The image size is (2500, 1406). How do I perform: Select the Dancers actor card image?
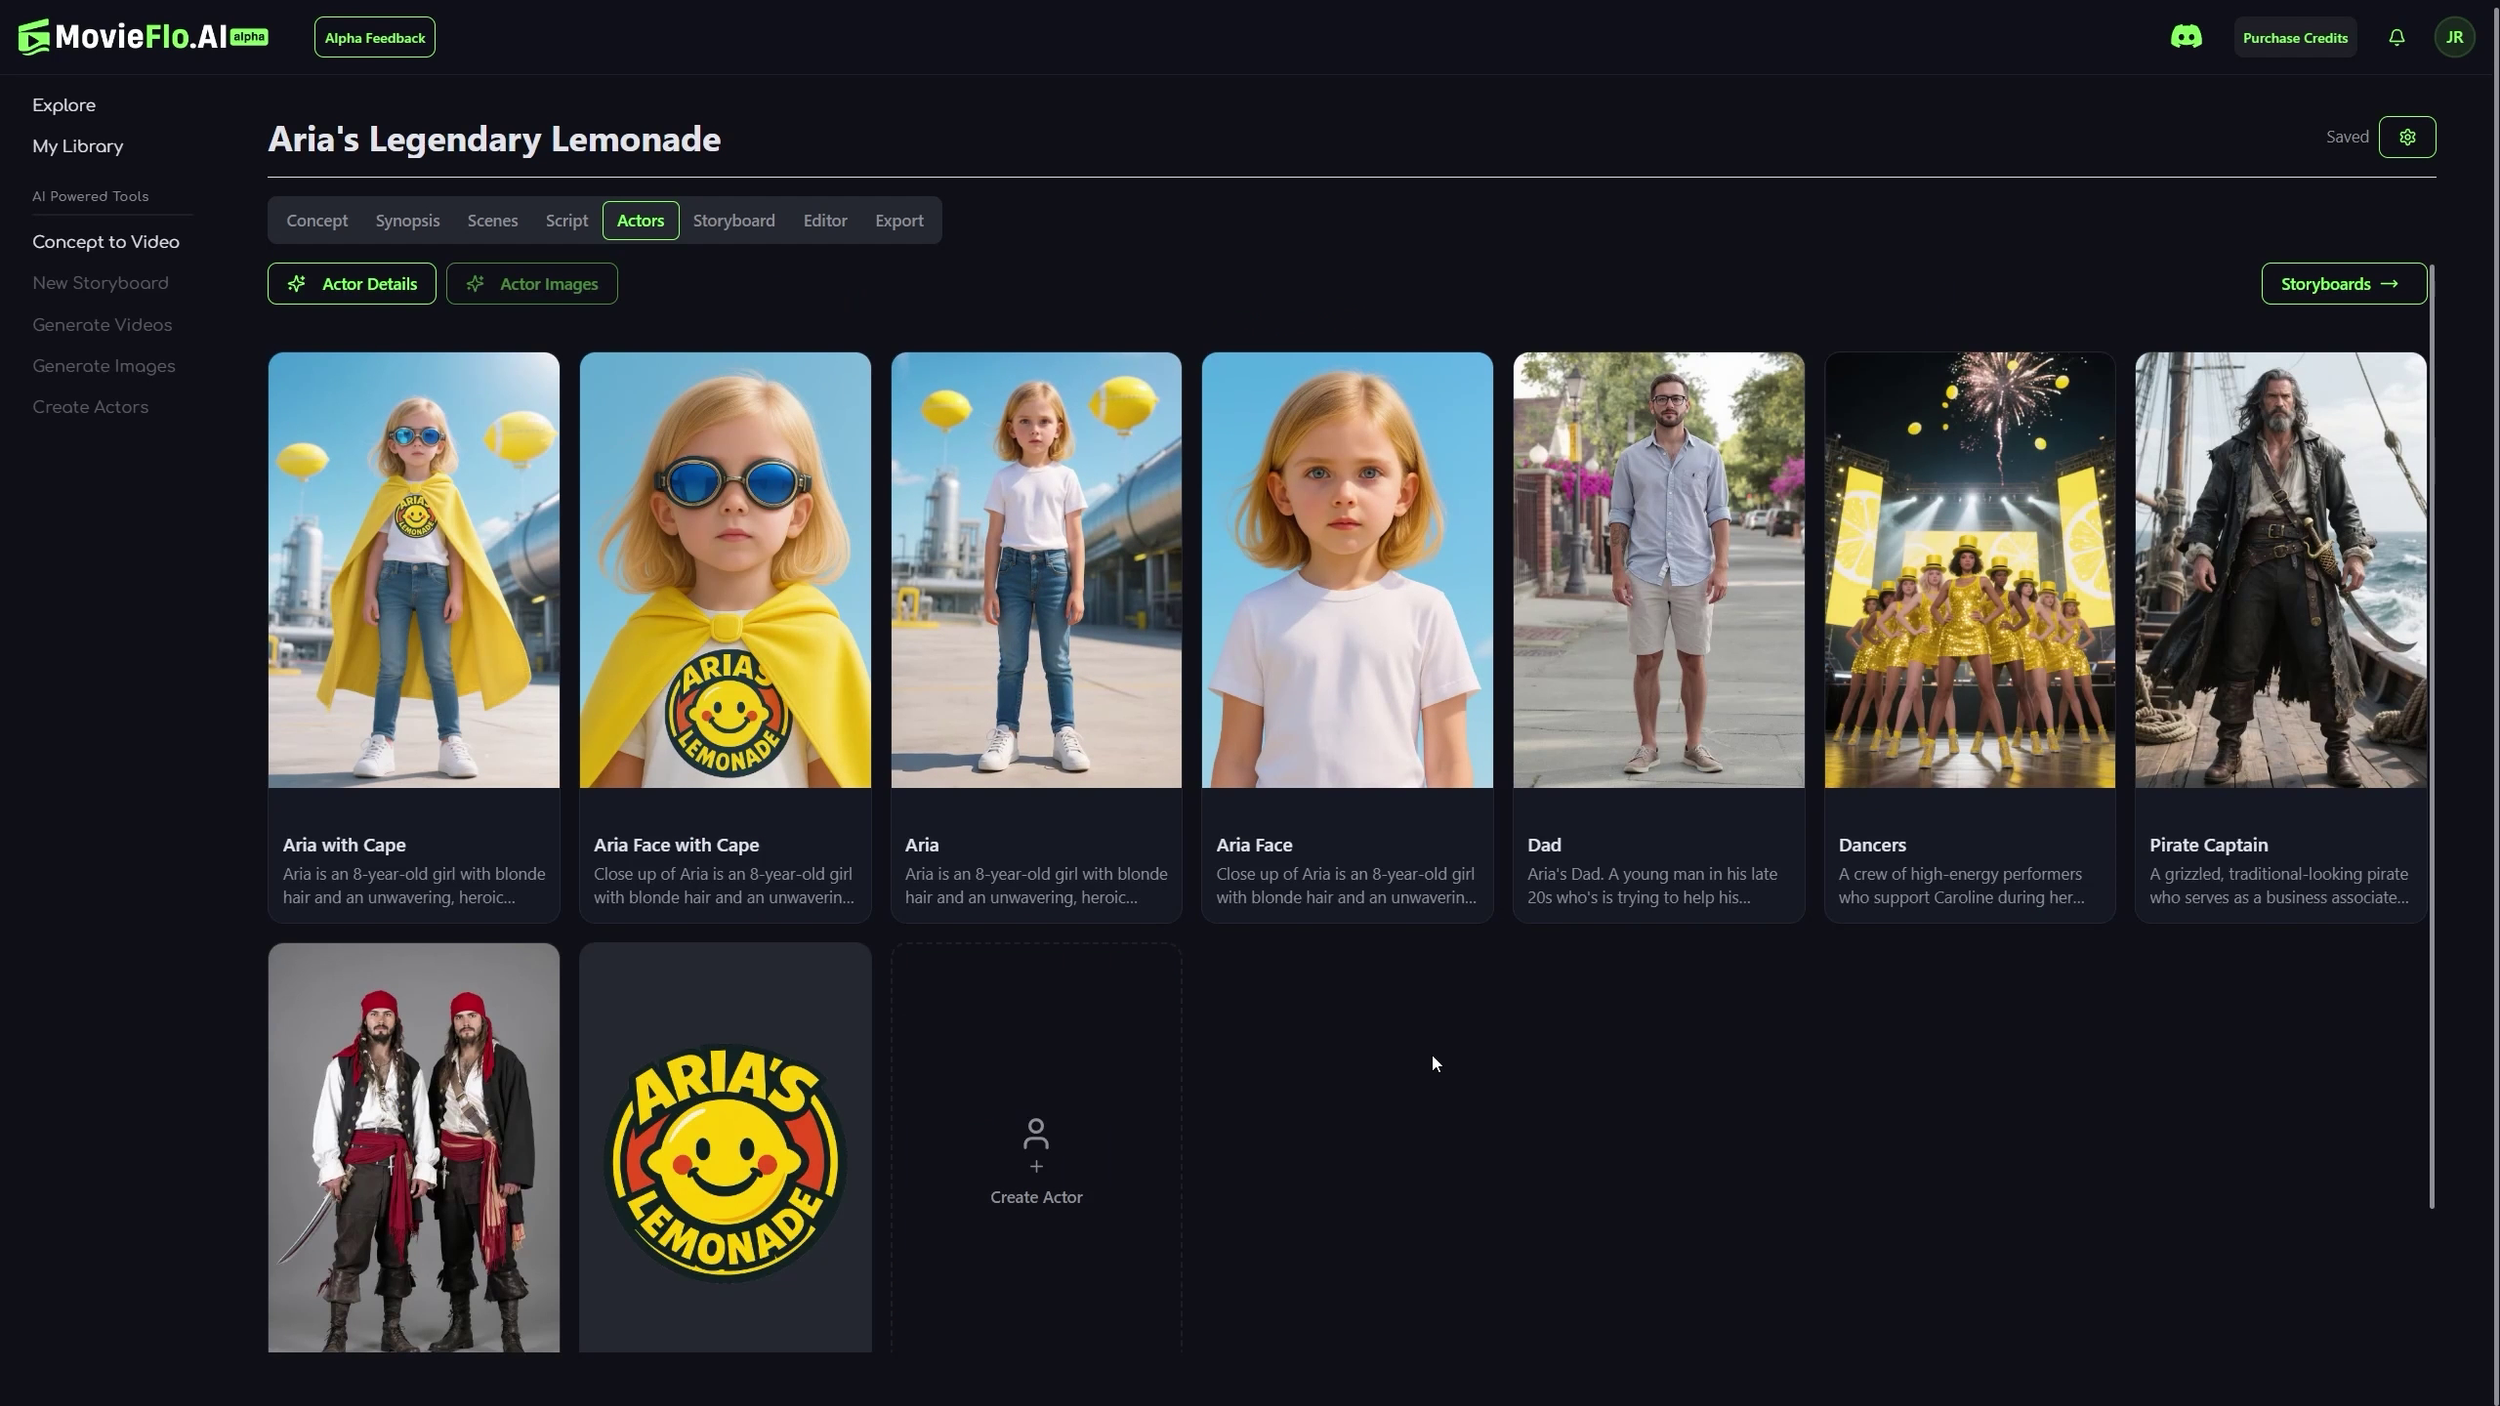point(1968,569)
